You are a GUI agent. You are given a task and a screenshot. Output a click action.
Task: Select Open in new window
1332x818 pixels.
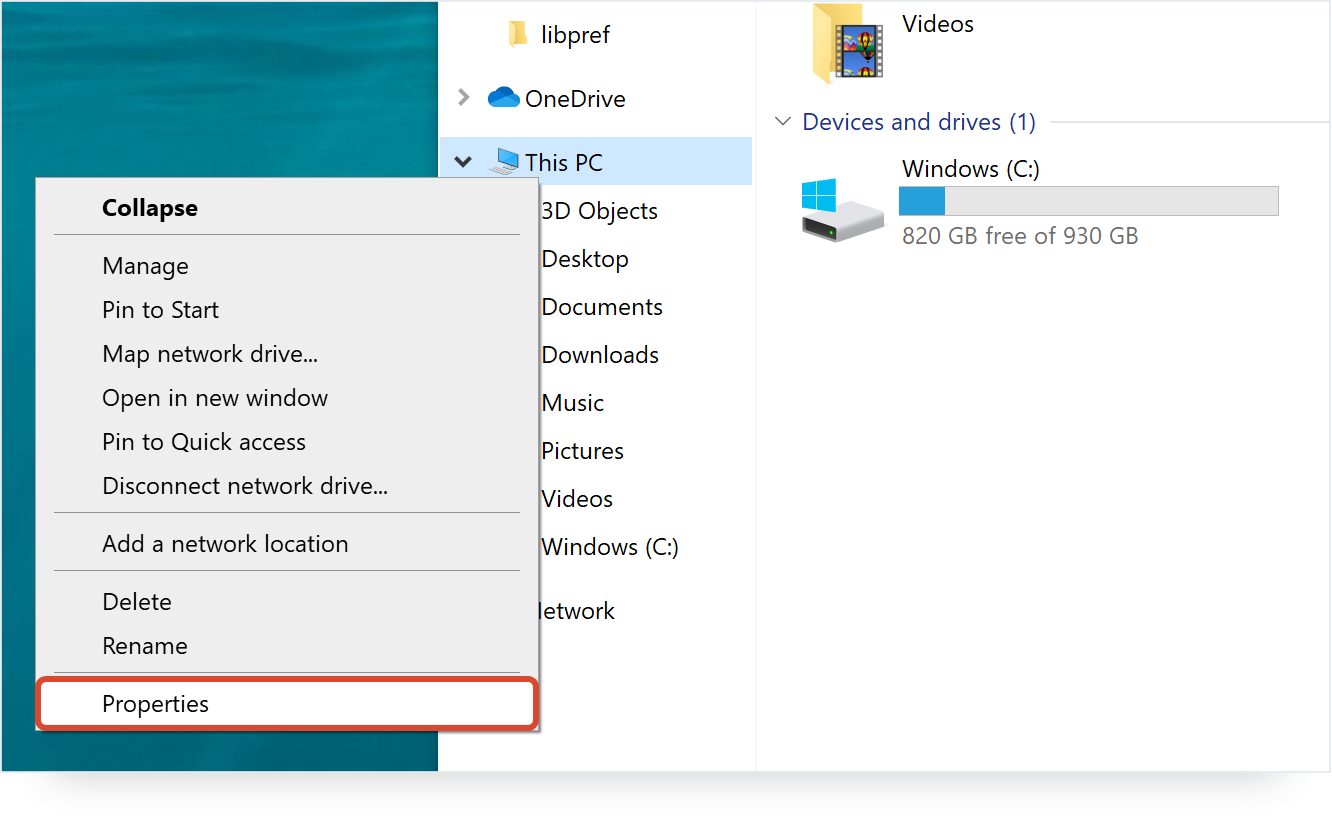pos(215,398)
